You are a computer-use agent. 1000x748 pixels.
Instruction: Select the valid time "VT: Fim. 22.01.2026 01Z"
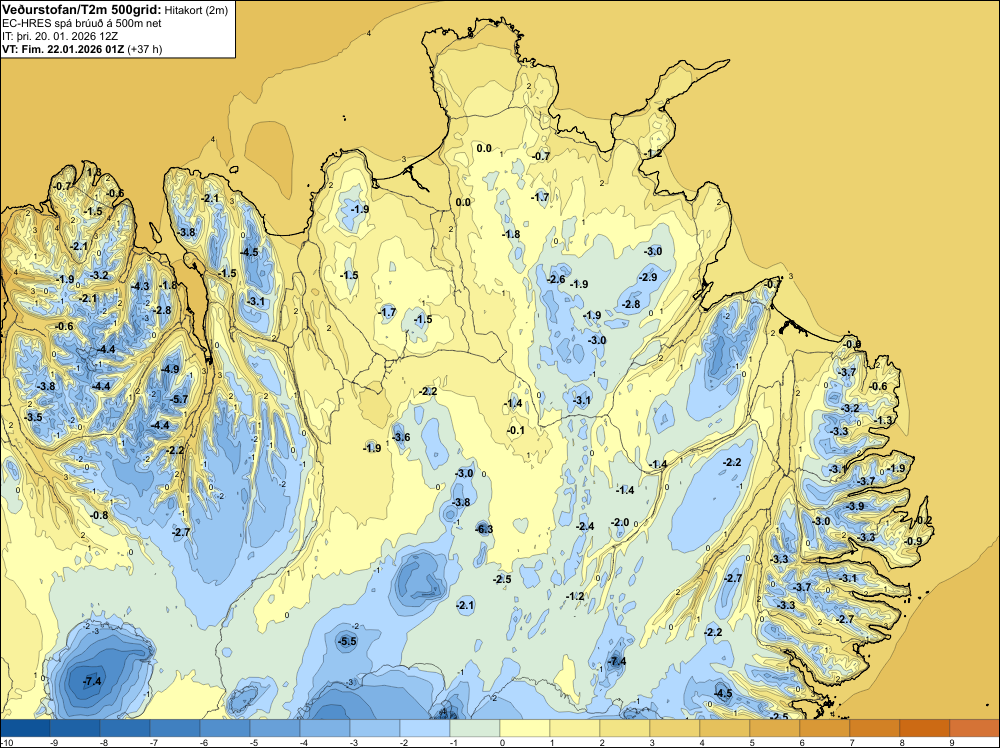click(64, 49)
